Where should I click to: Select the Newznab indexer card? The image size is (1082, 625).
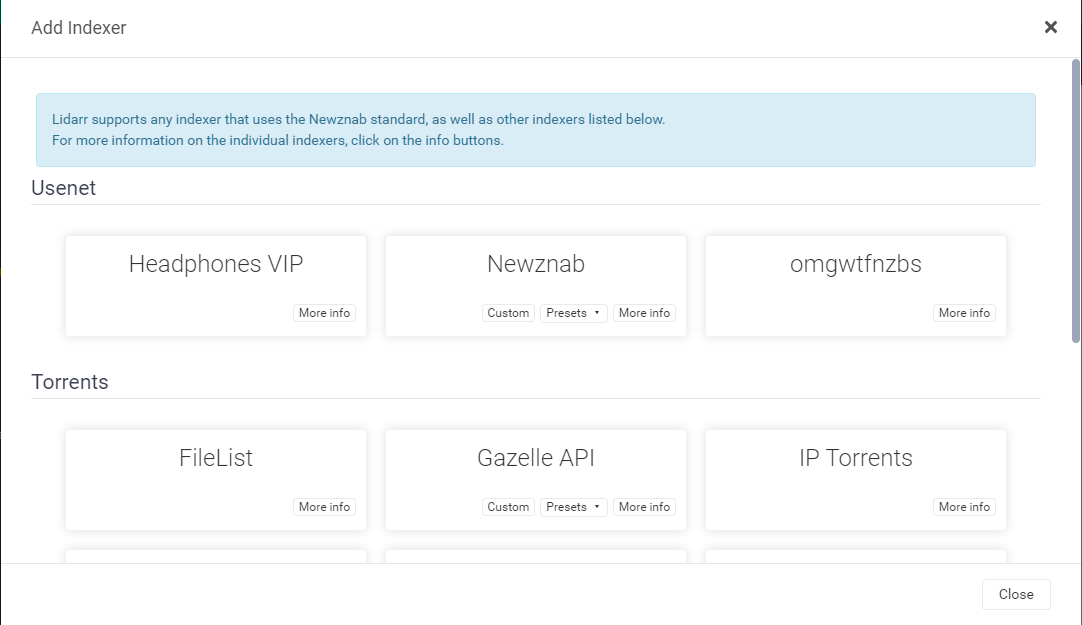click(x=535, y=265)
